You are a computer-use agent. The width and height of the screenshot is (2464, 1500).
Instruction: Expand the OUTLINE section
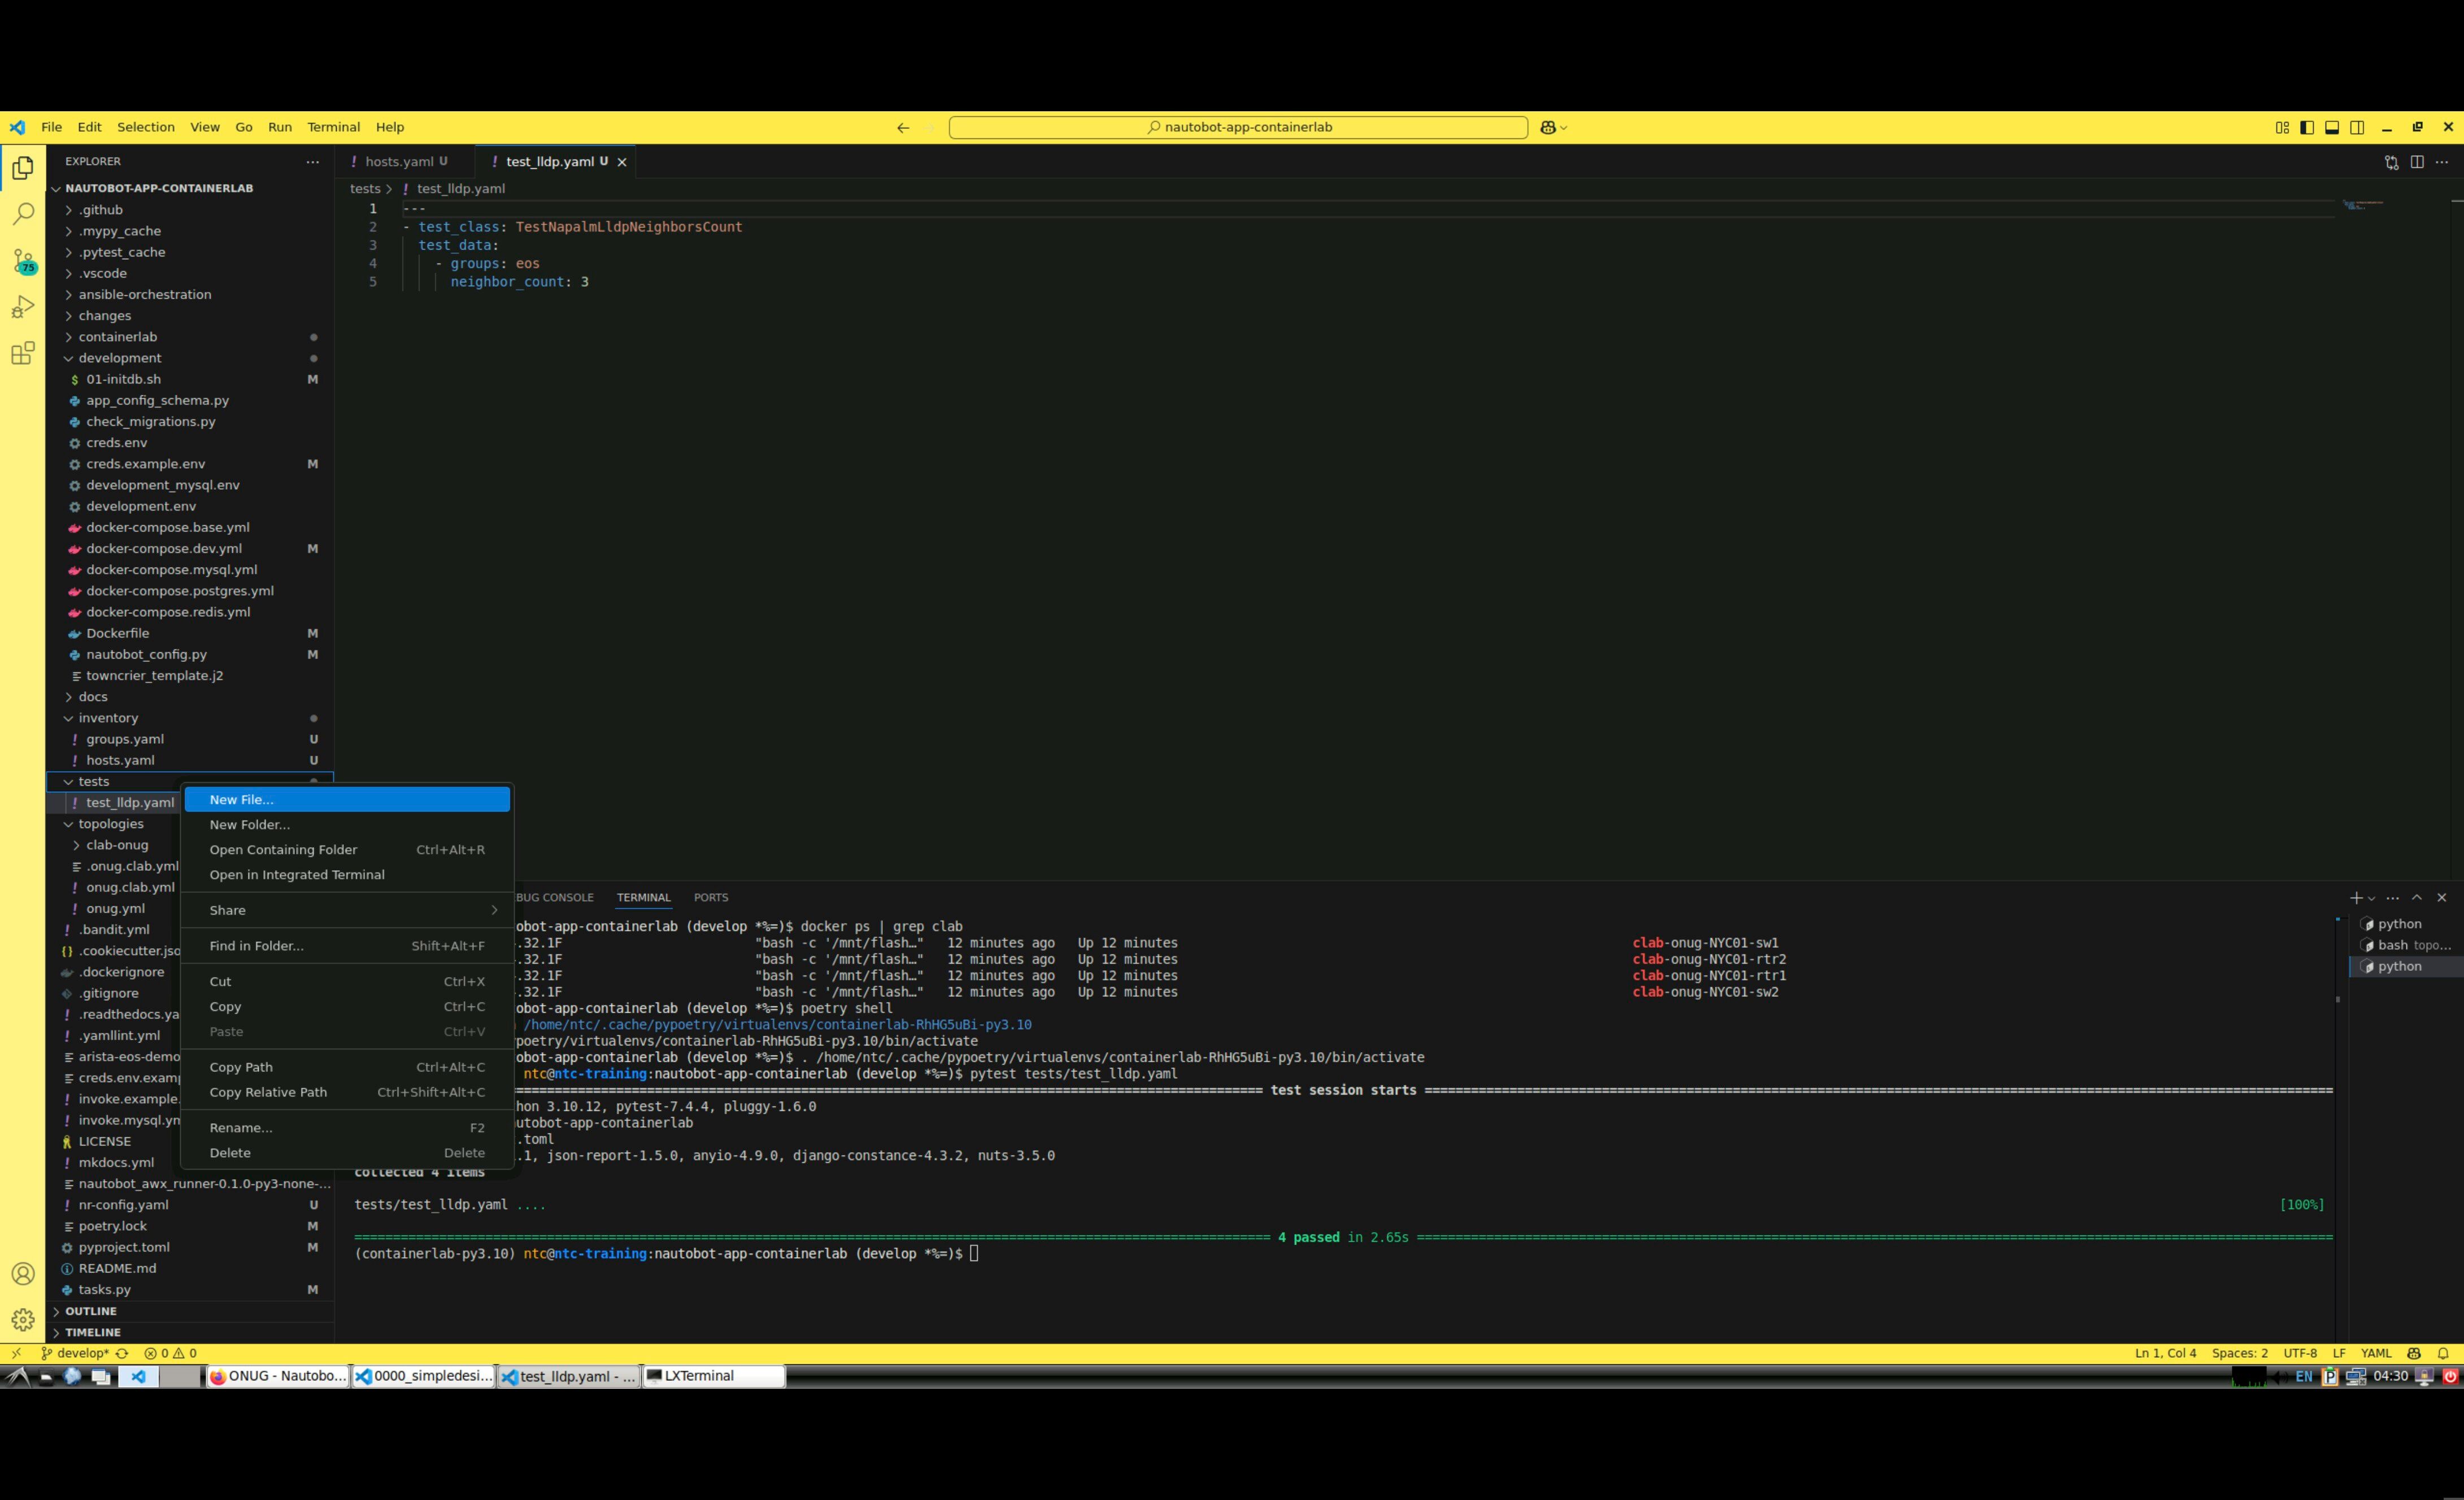tap(91, 1311)
